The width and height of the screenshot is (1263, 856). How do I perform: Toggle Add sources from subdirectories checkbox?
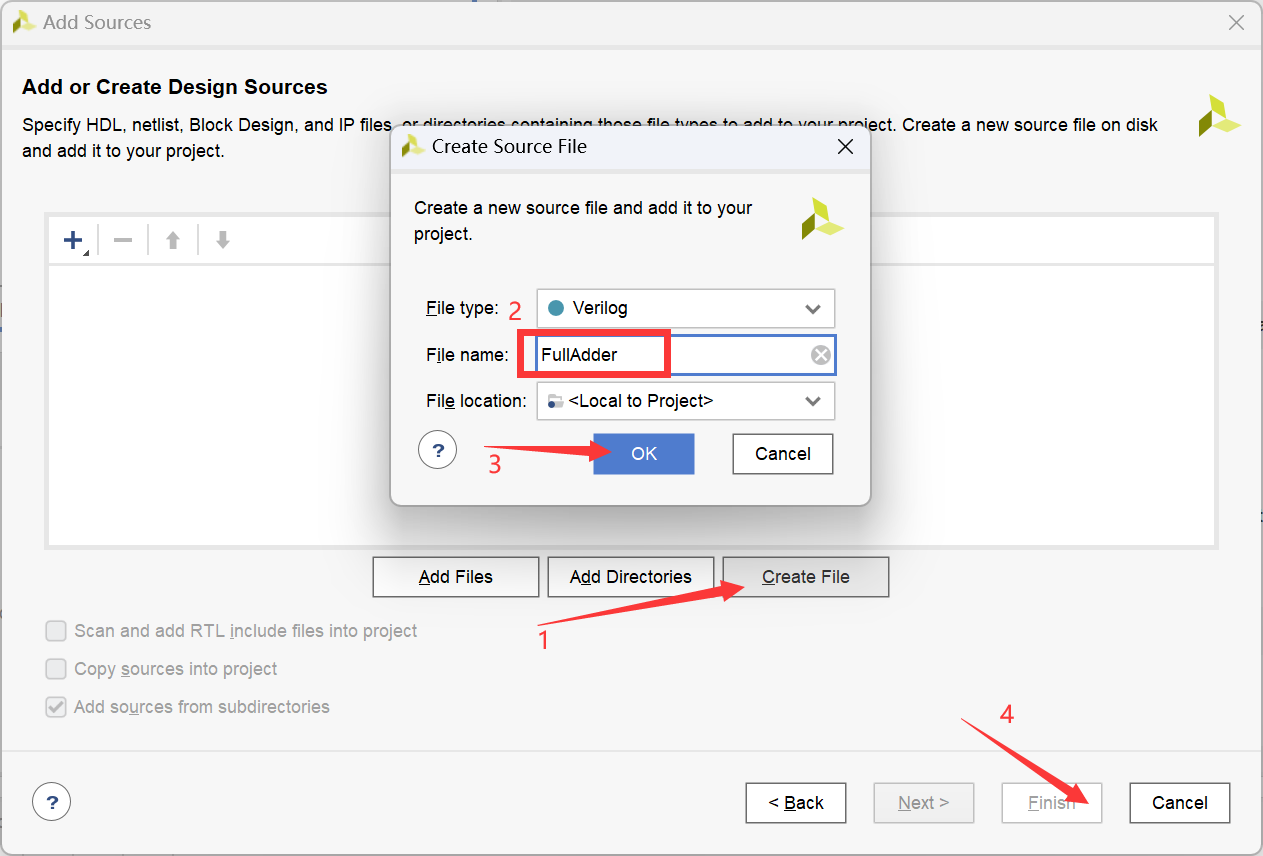[56, 707]
